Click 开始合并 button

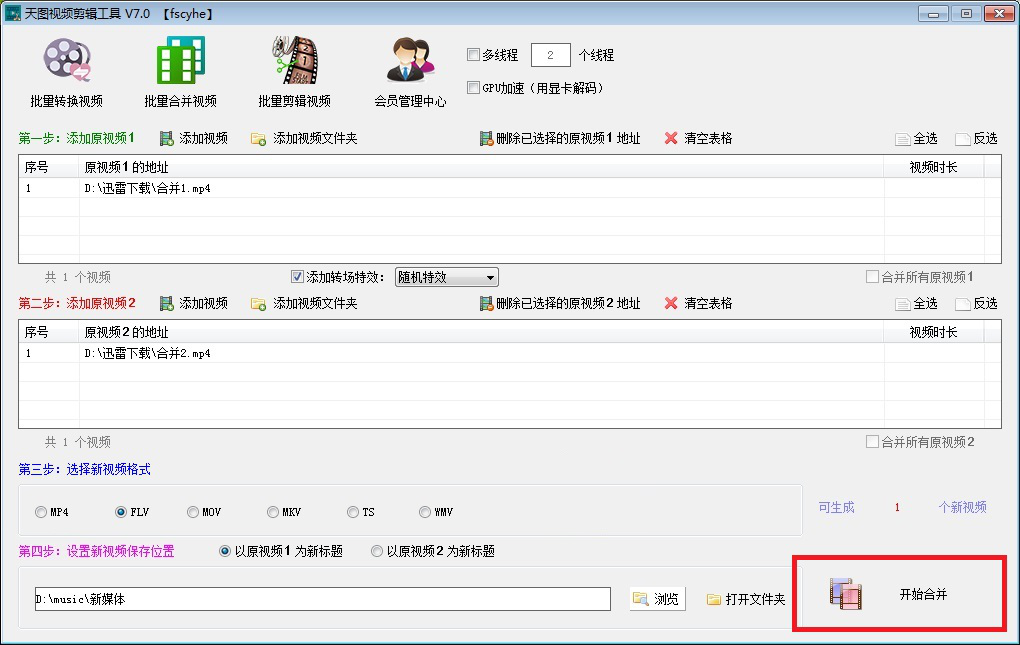(x=899, y=593)
